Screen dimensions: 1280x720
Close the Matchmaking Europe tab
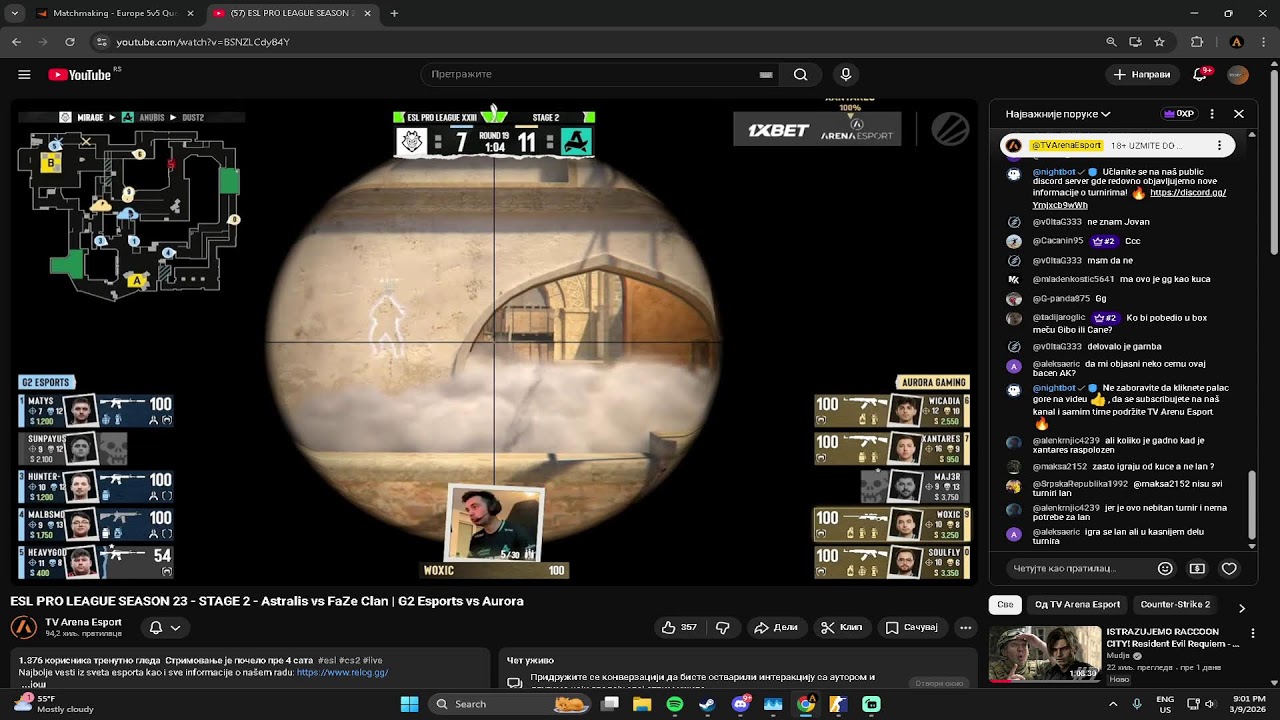pos(191,13)
